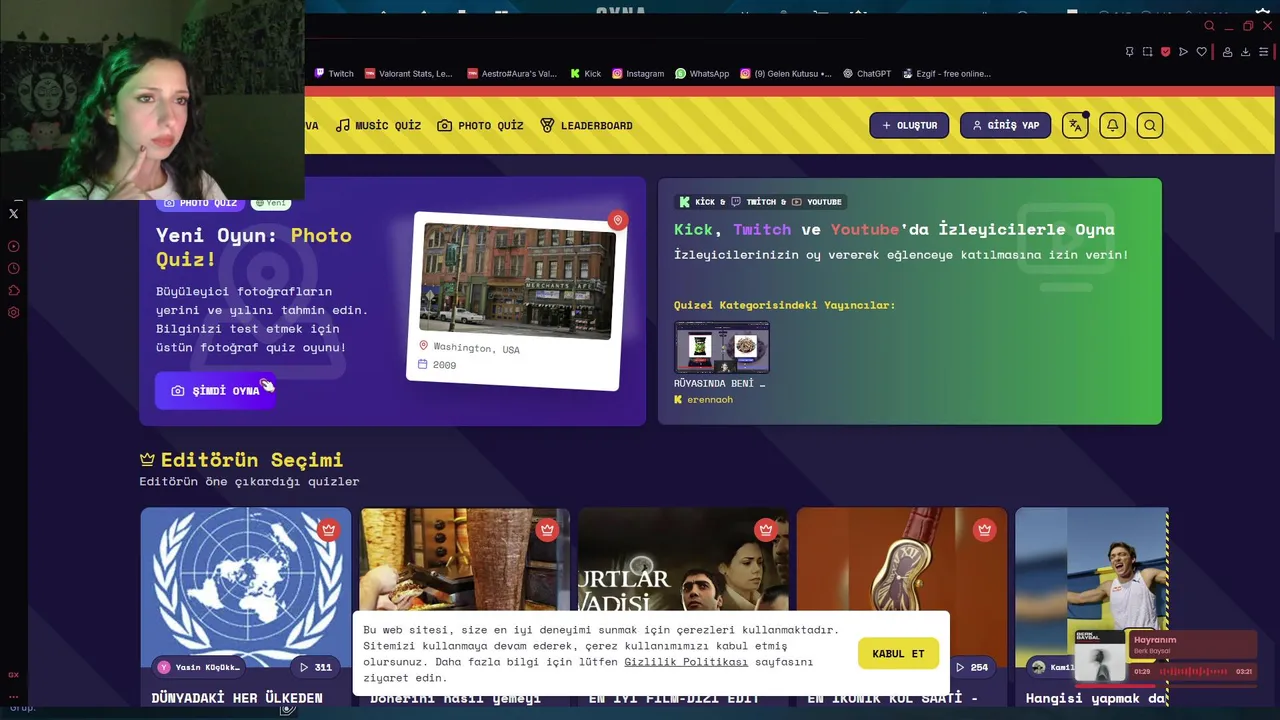Click 'DÜNYADAKİ HER ÜLKEDEN' quiz title
Screen dimensions: 1280x720
point(237,698)
